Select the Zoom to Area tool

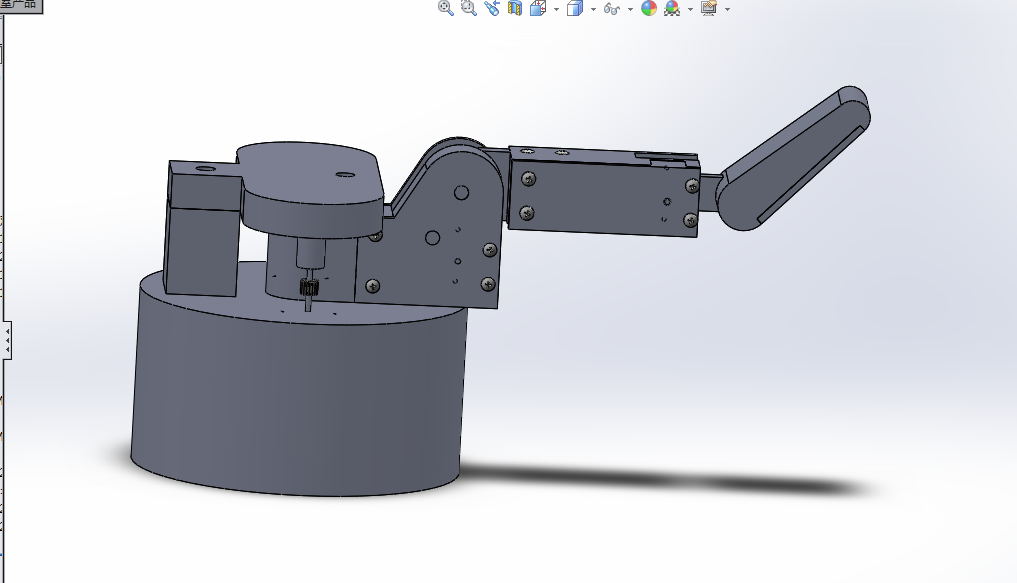(469, 8)
